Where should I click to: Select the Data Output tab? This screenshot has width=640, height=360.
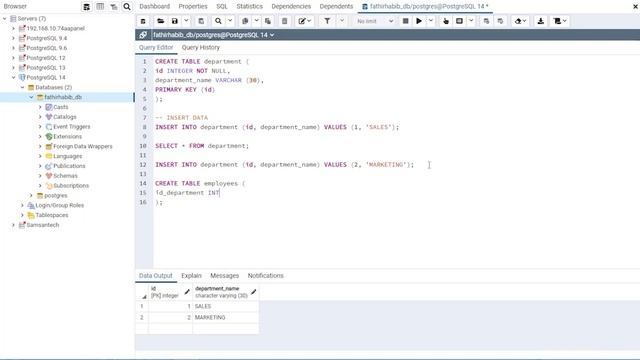point(156,276)
